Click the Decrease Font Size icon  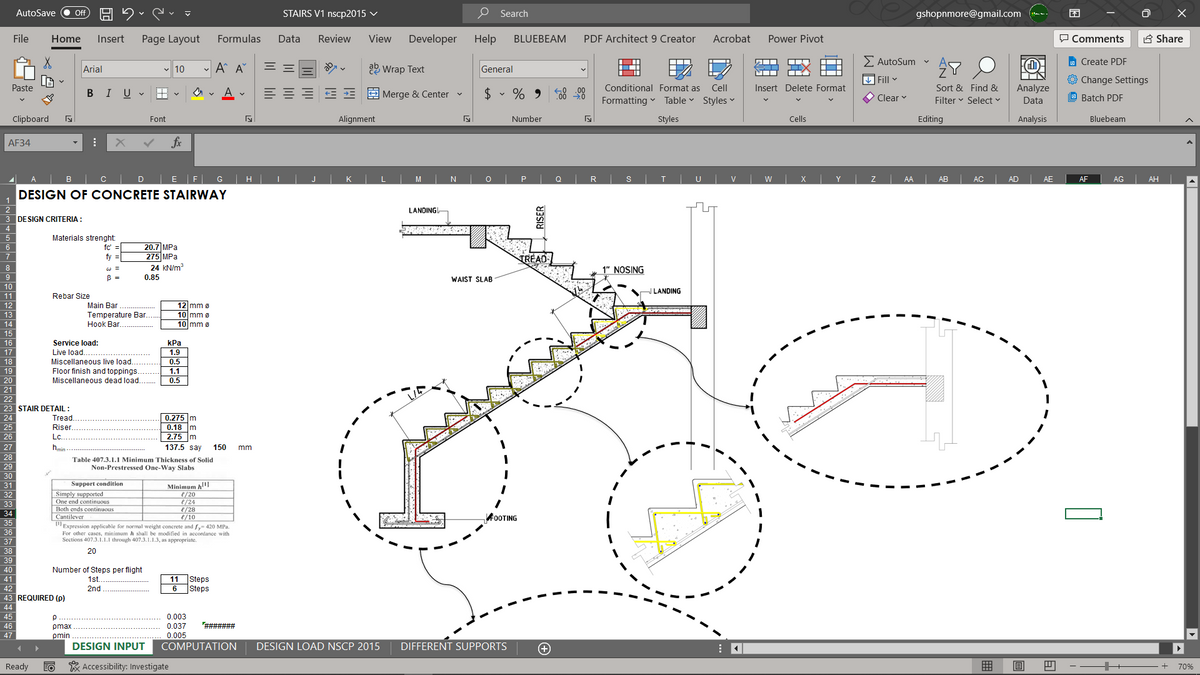point(239,69)
